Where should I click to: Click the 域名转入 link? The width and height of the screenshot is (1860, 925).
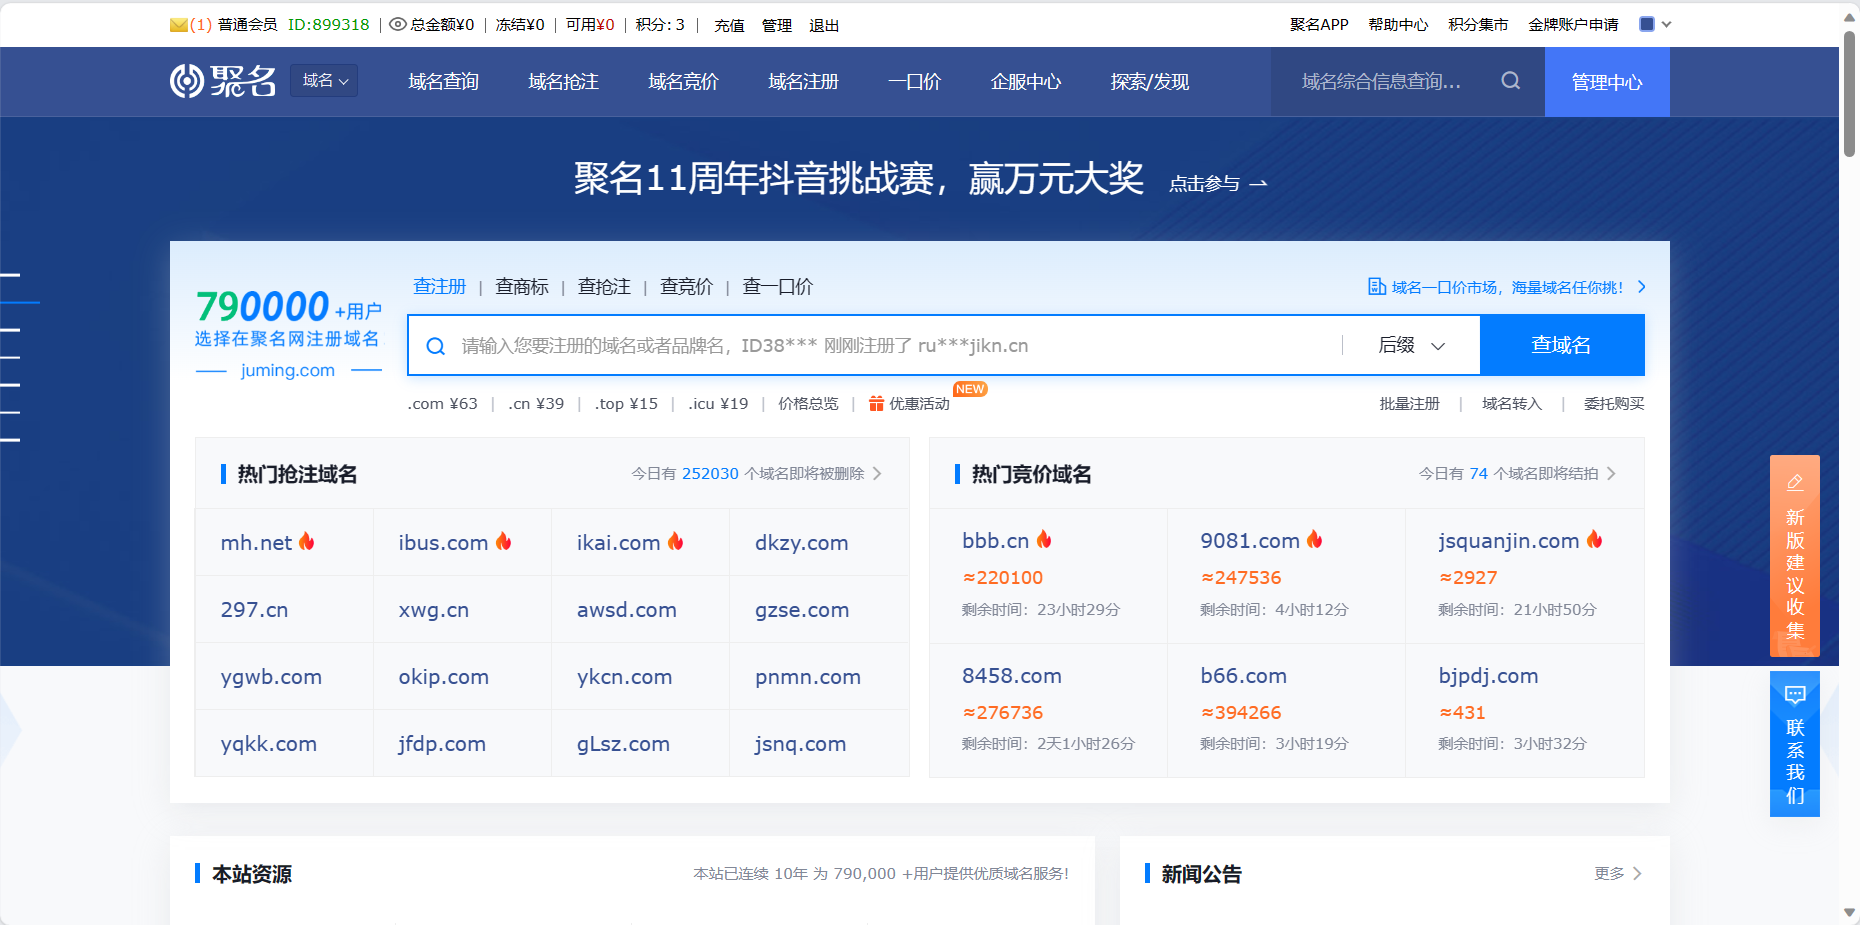[1512, 403]
